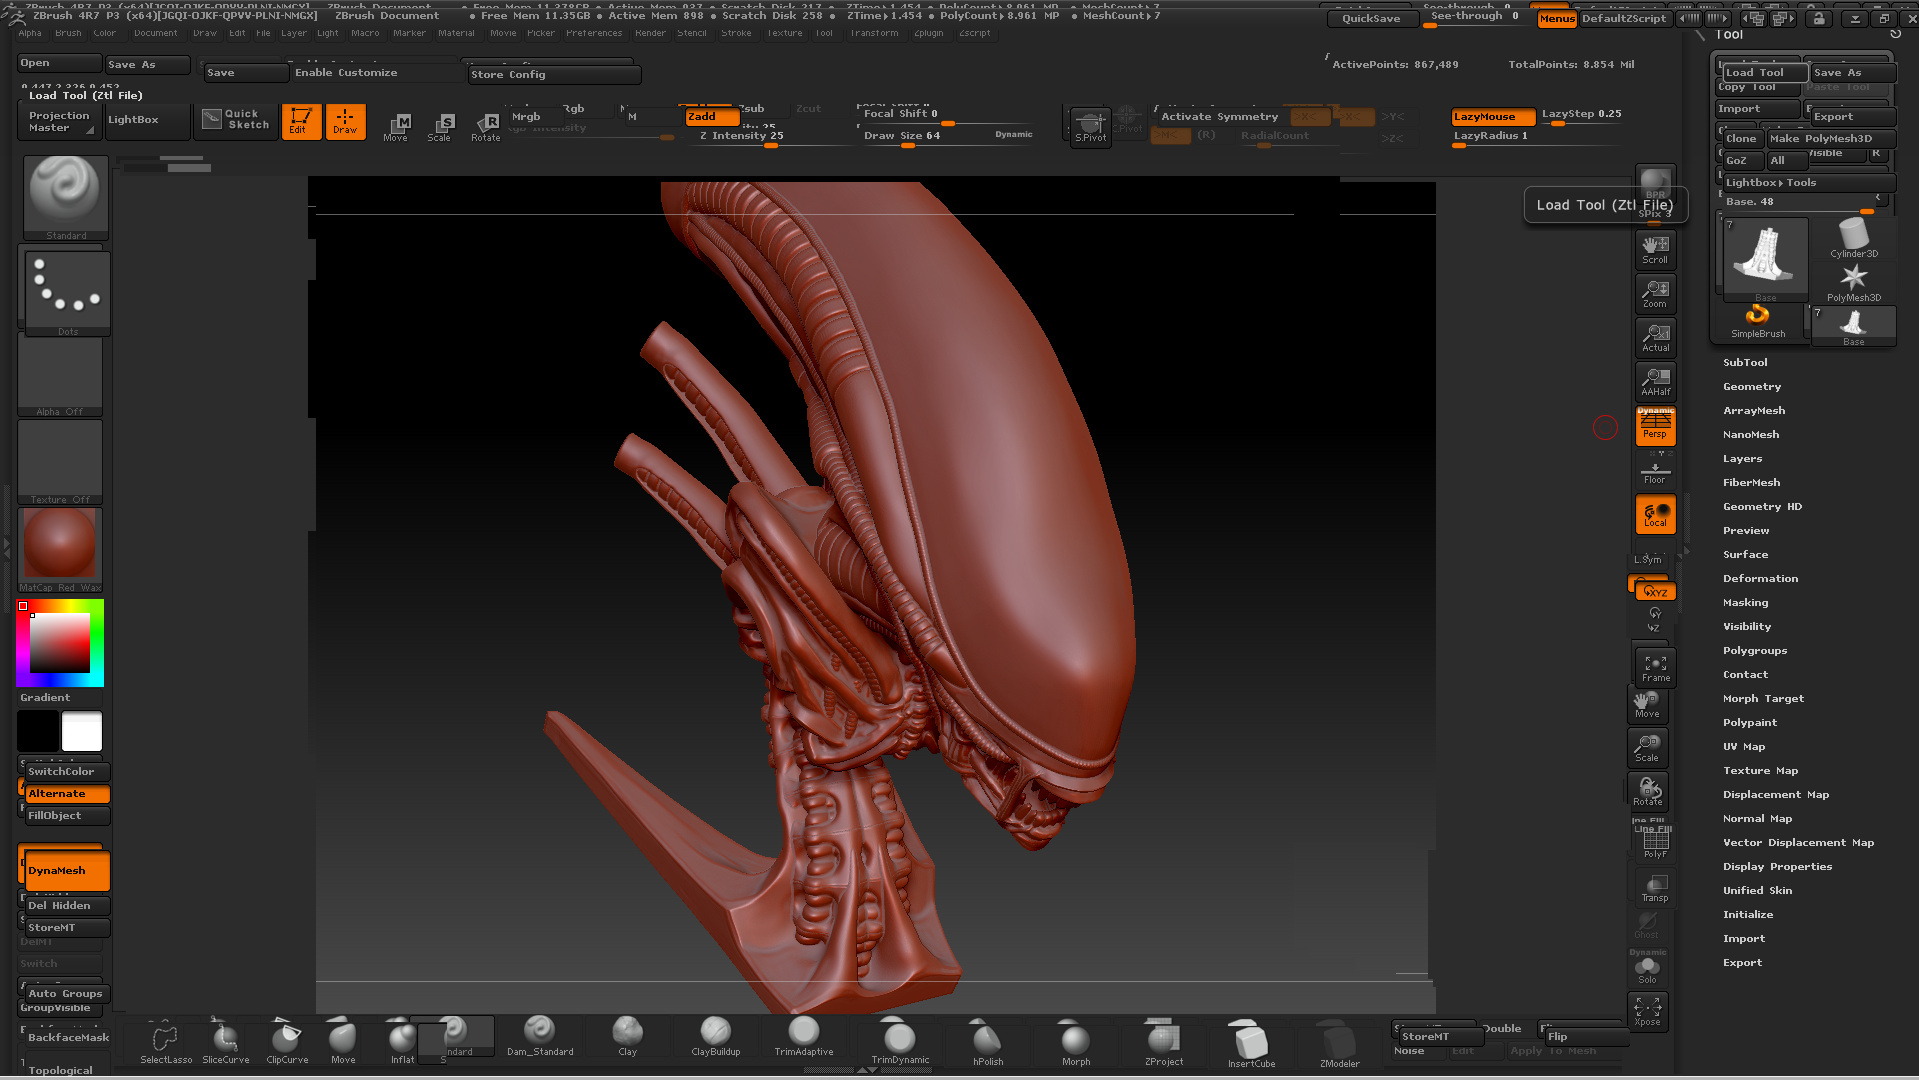Screen dimensions: 1919x1080
Task: Open the Preferences menu
Action: click(x=594, y=33)
